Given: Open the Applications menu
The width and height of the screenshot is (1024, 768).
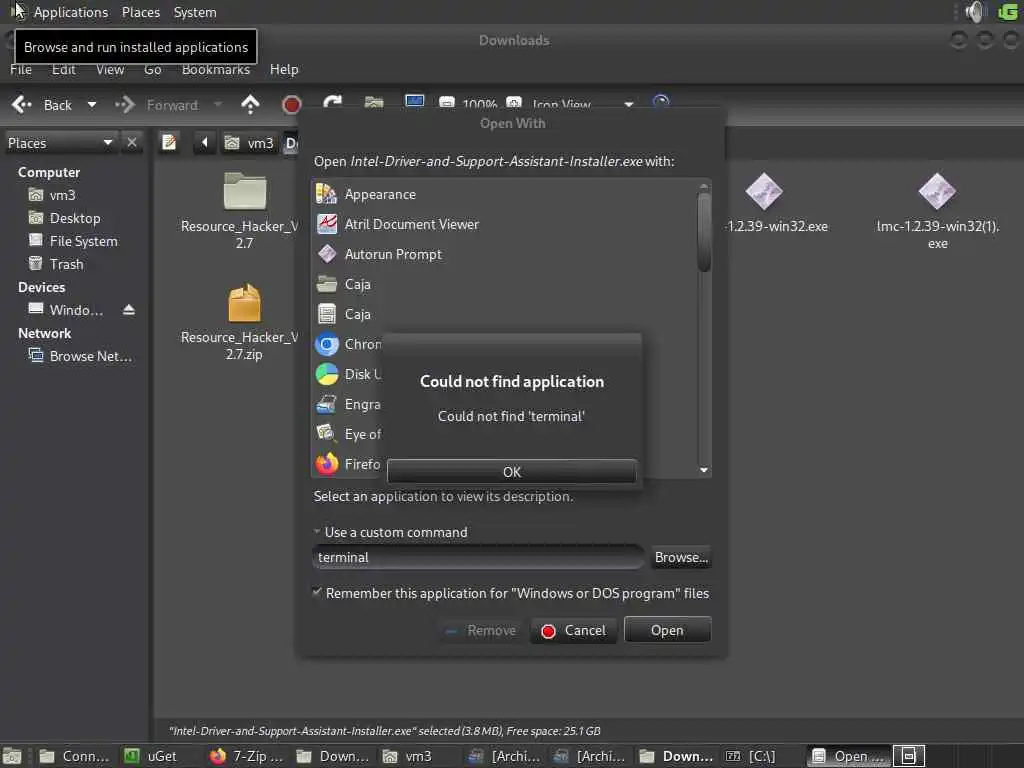Looking at the screenshot, I should [71, 12].
